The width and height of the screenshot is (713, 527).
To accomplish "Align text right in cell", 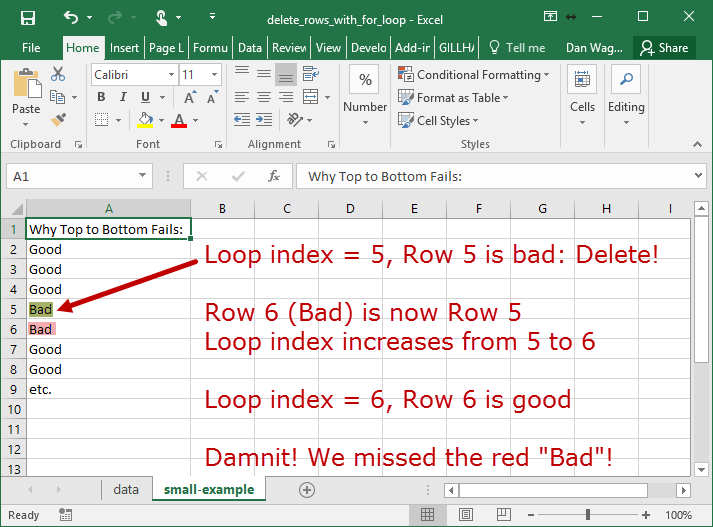I will click(x=286, y=97).
